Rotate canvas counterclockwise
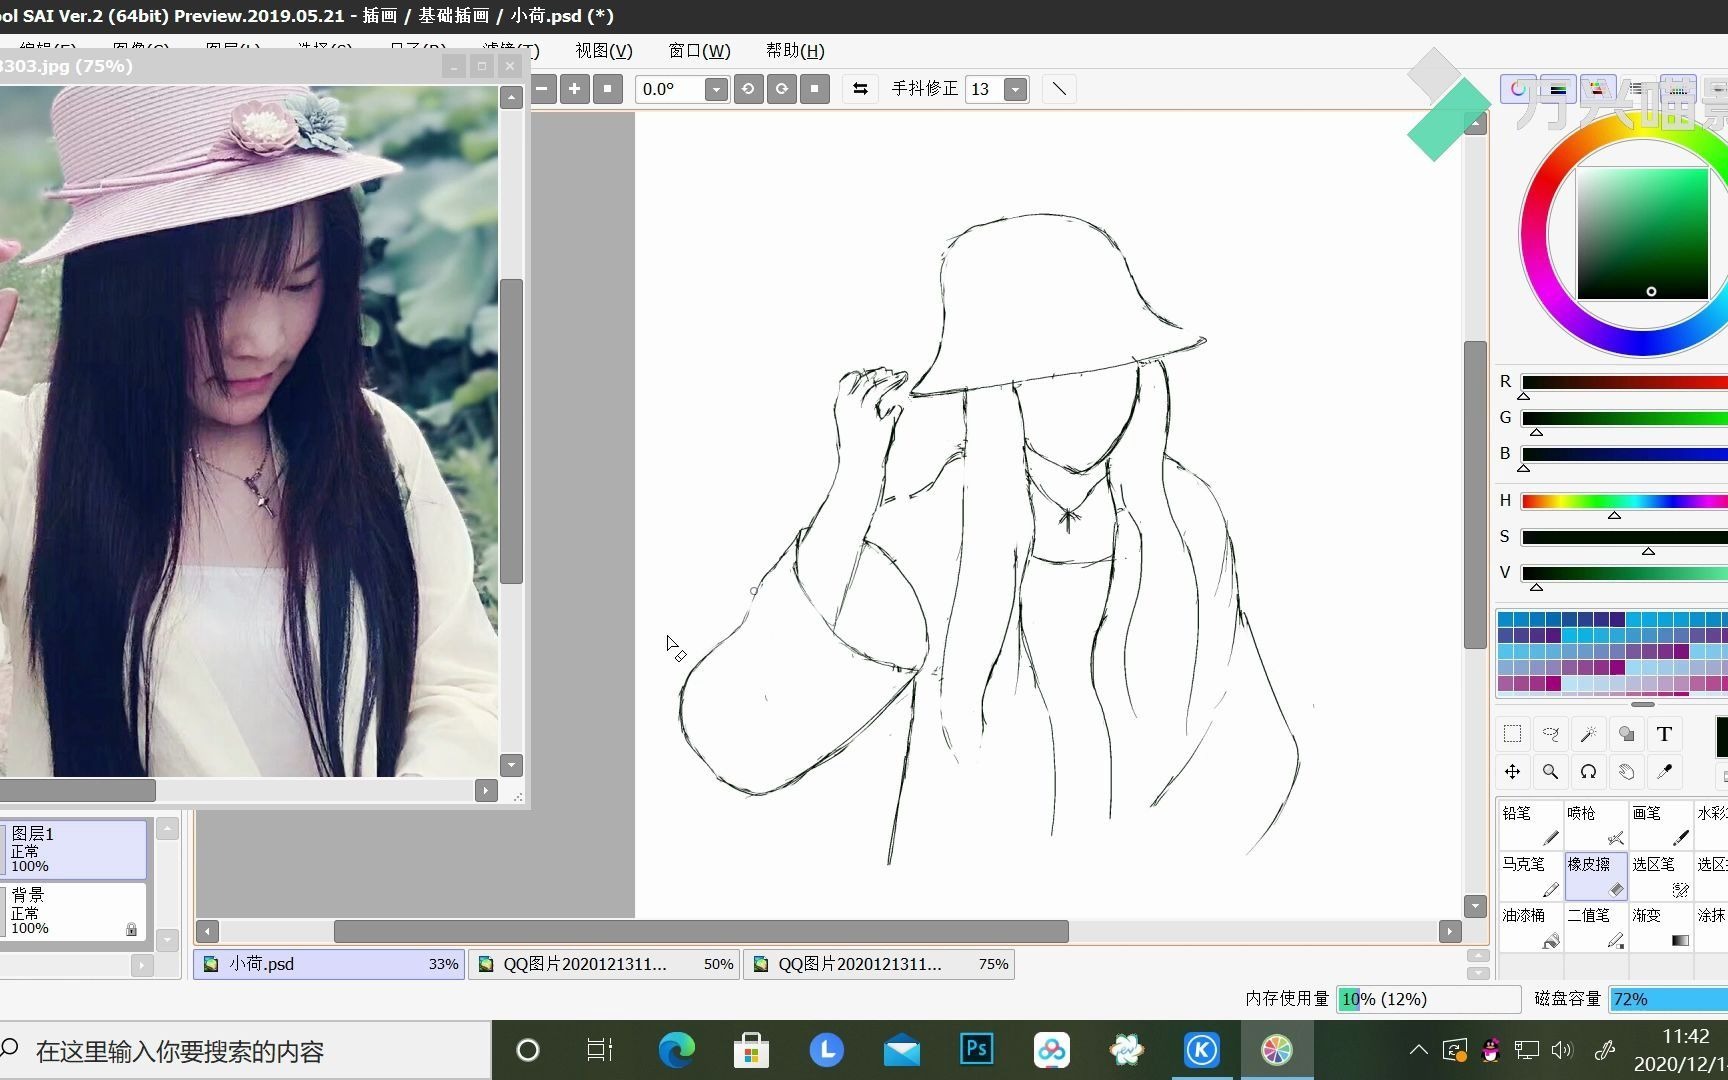Viewport: 1728px width, 1080px height. (x=748, y=89)
